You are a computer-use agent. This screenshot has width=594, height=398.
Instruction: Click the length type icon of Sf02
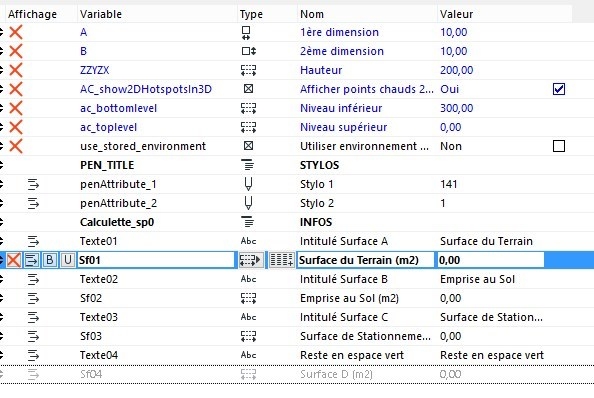pos(249,298)
